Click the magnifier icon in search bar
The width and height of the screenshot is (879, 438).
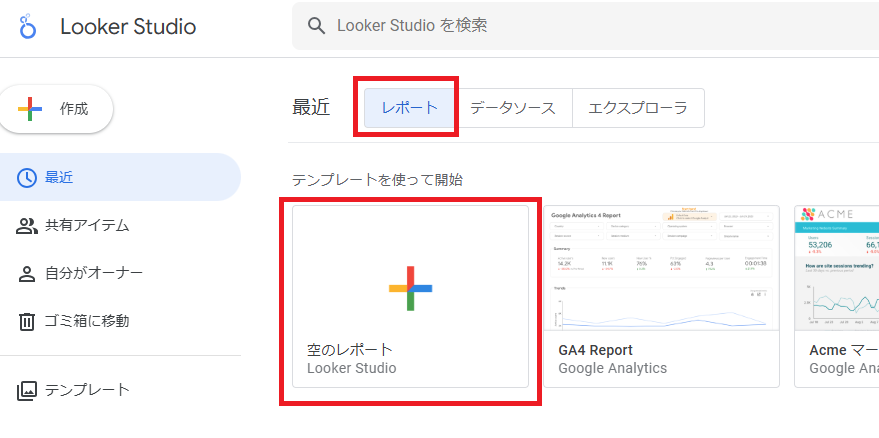[x=317, y=26]
